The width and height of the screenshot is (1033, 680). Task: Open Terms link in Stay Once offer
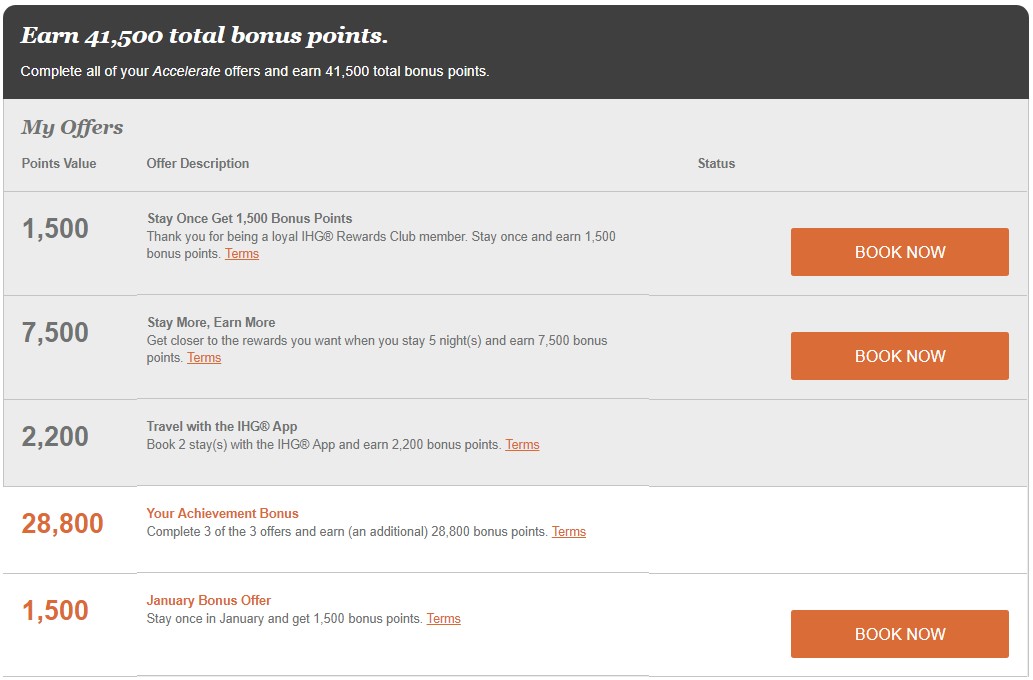click(242, 254)
